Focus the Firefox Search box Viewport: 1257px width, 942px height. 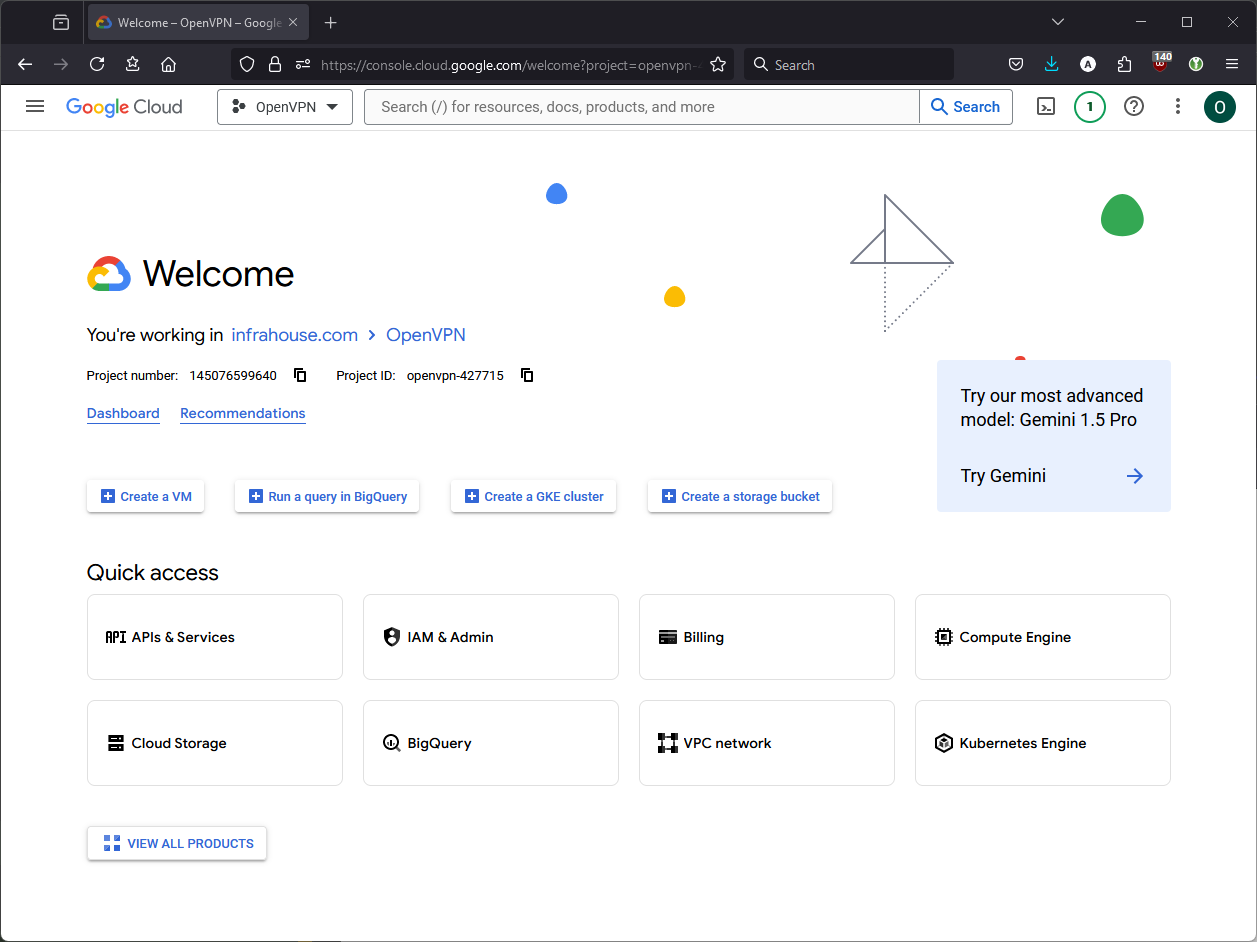(x=848, y=64)
